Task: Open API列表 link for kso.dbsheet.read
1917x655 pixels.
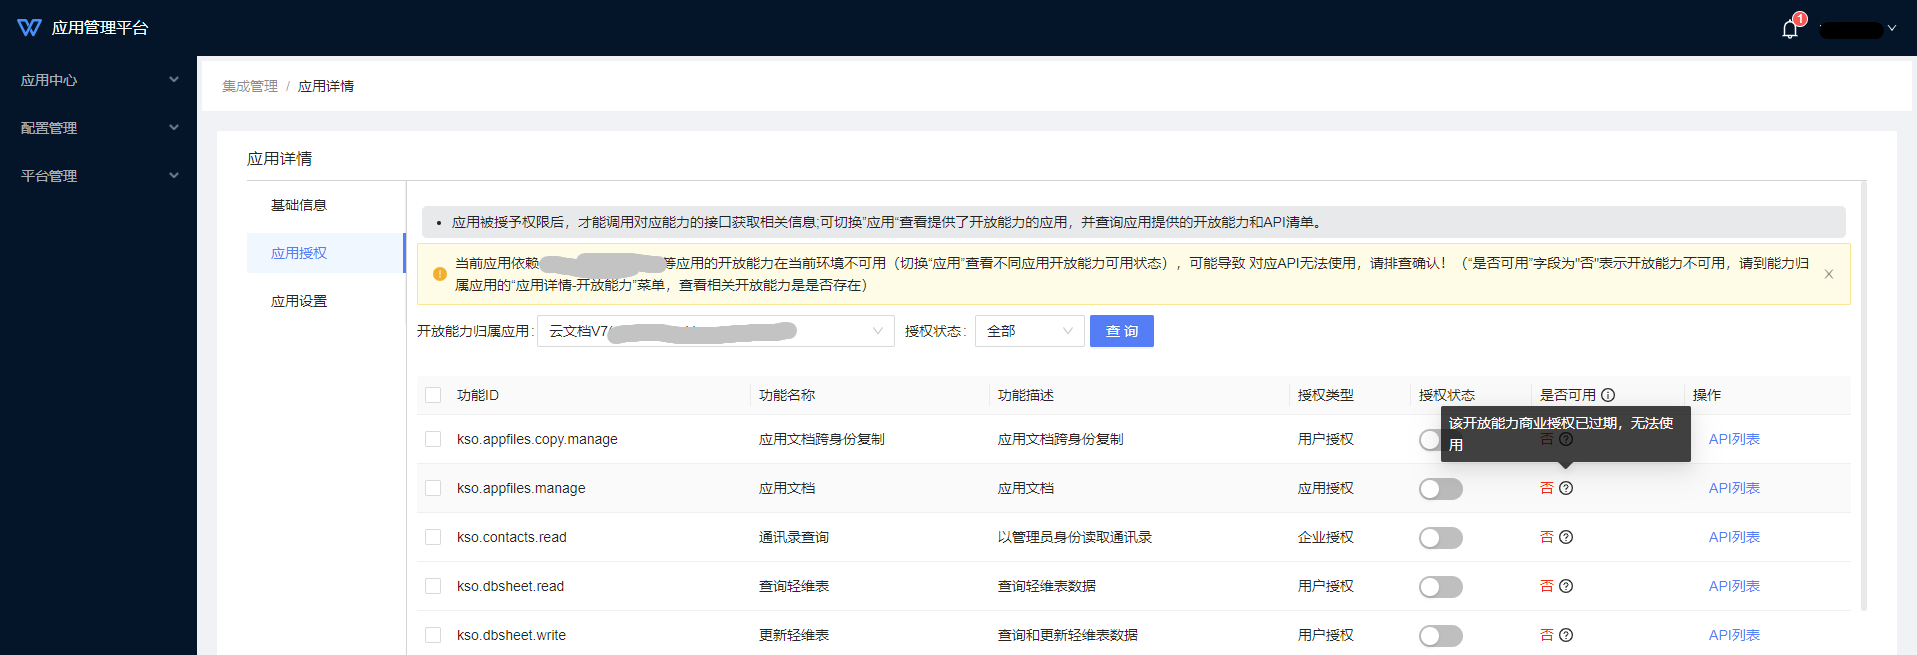Action: (x=1734, y=586)
